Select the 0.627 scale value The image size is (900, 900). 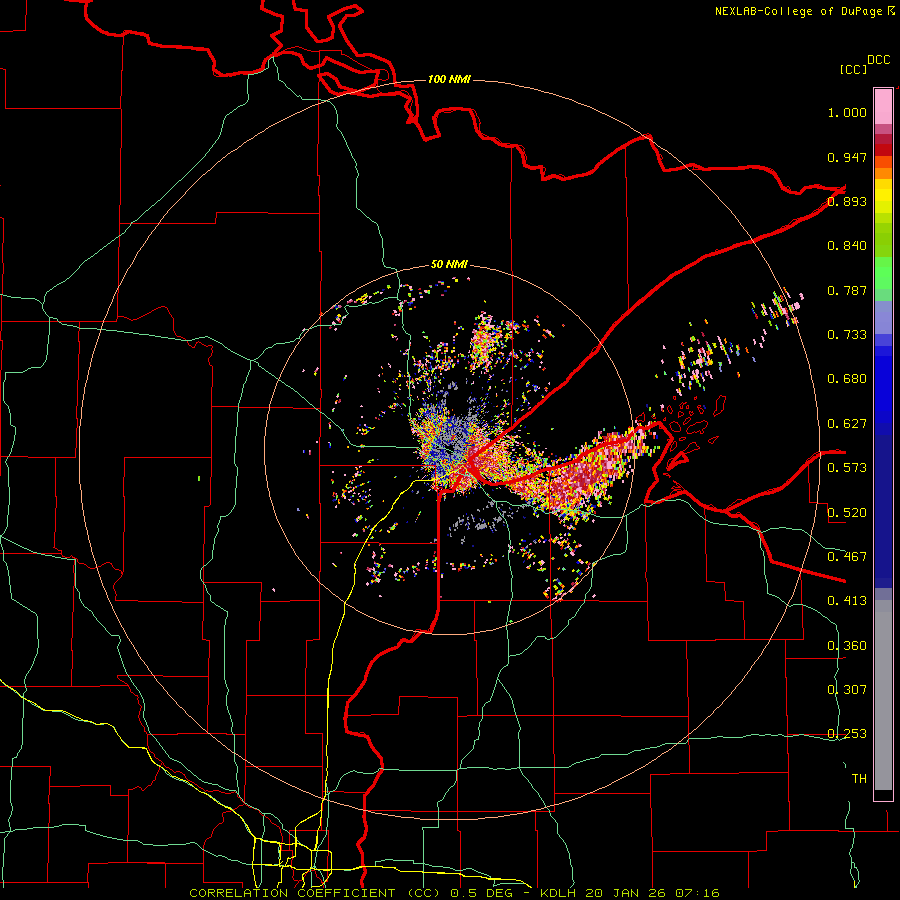[847, 424]
